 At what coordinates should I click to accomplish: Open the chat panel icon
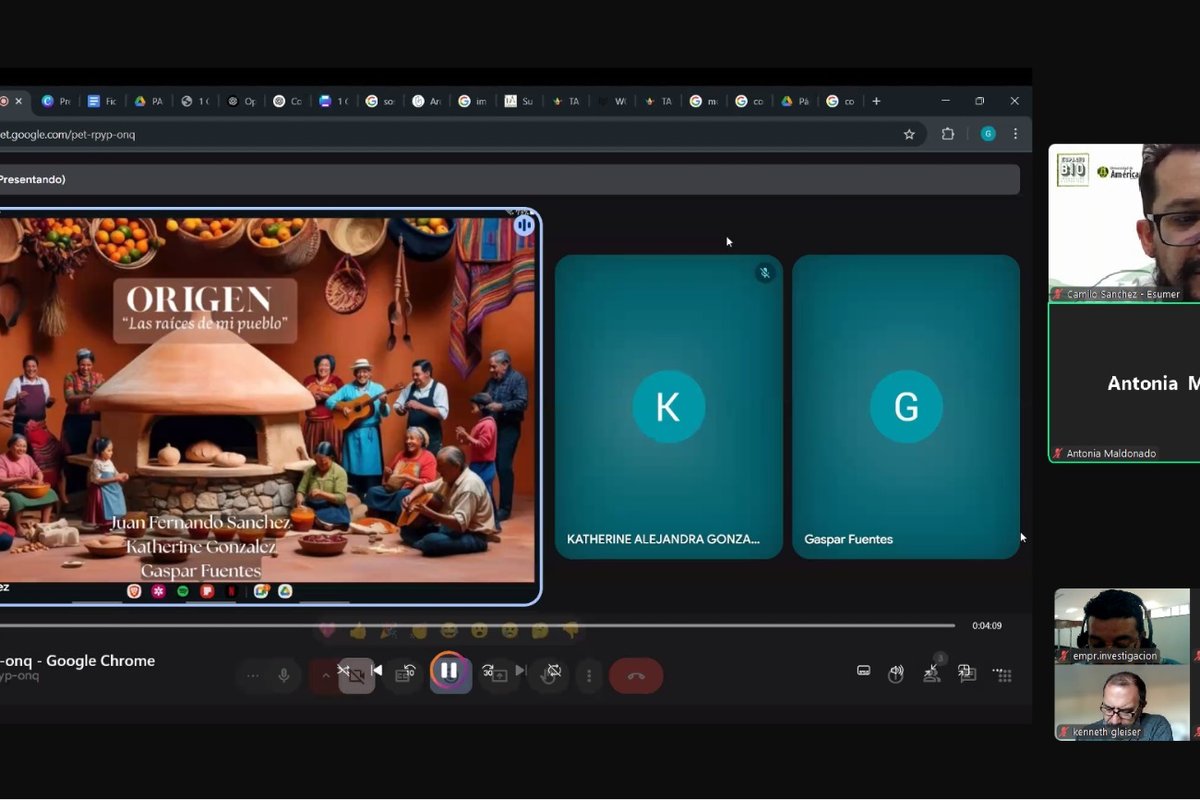pos(966,673)
